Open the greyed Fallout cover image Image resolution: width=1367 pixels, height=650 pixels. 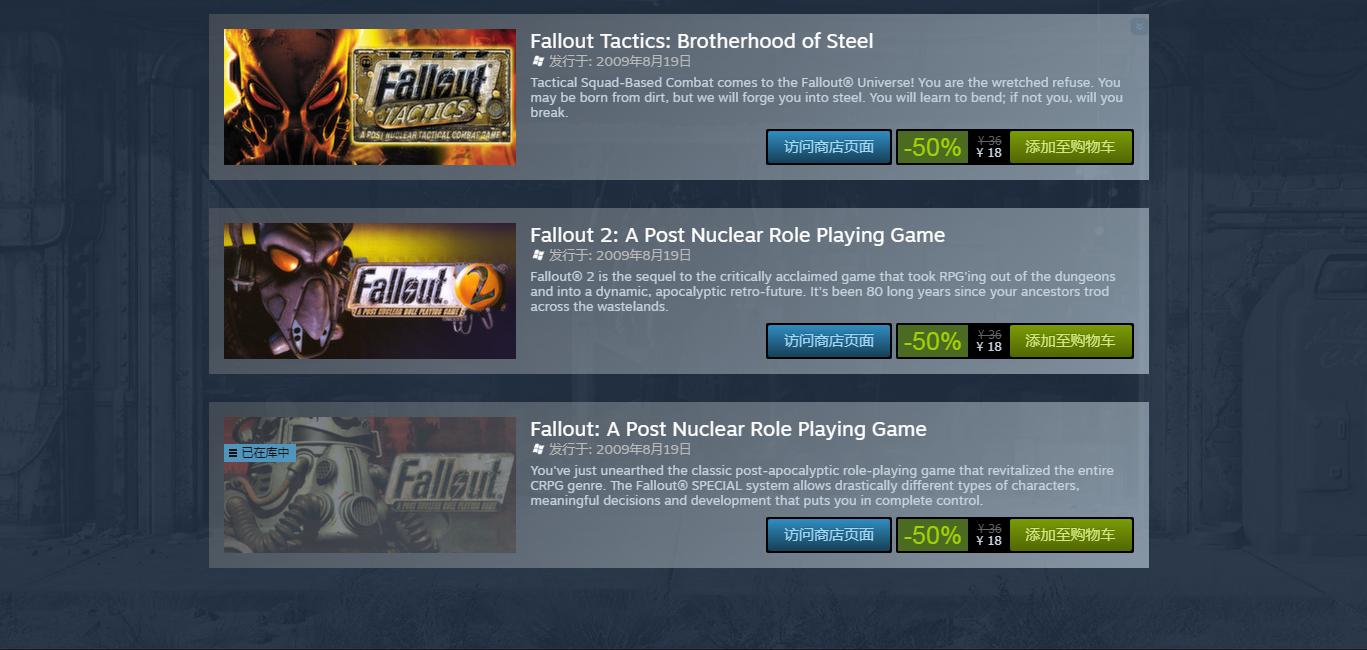370,485
